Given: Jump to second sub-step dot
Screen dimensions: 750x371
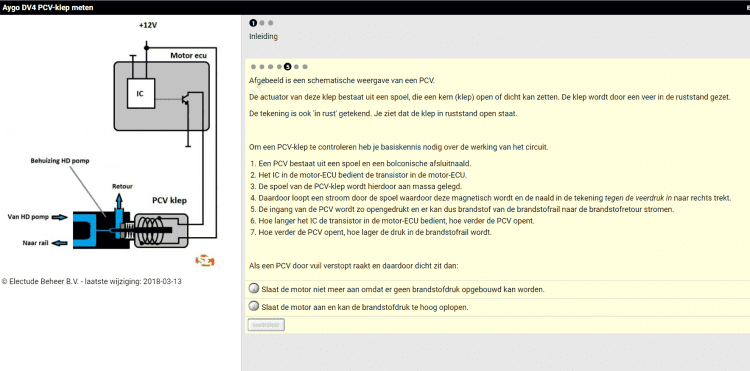Looking at the screenshot, I should (262, 67).
